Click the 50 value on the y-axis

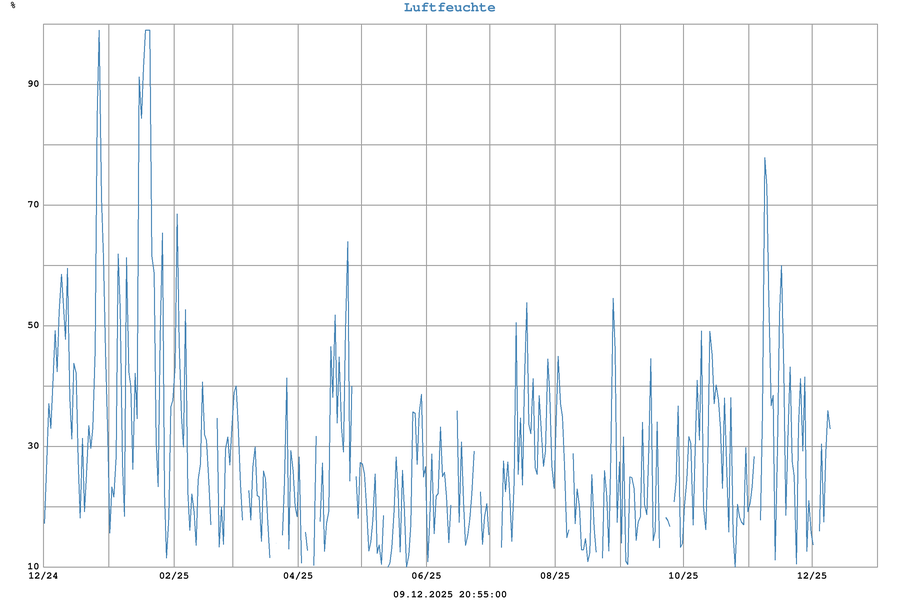point(33,326)
